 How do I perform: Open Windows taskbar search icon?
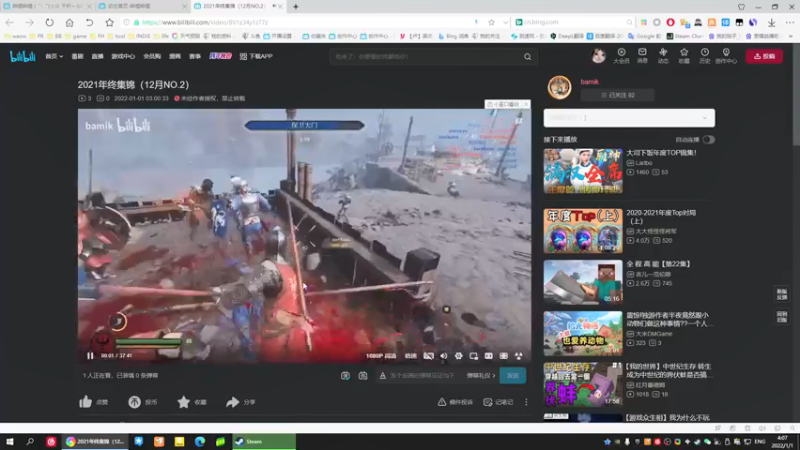30,441
